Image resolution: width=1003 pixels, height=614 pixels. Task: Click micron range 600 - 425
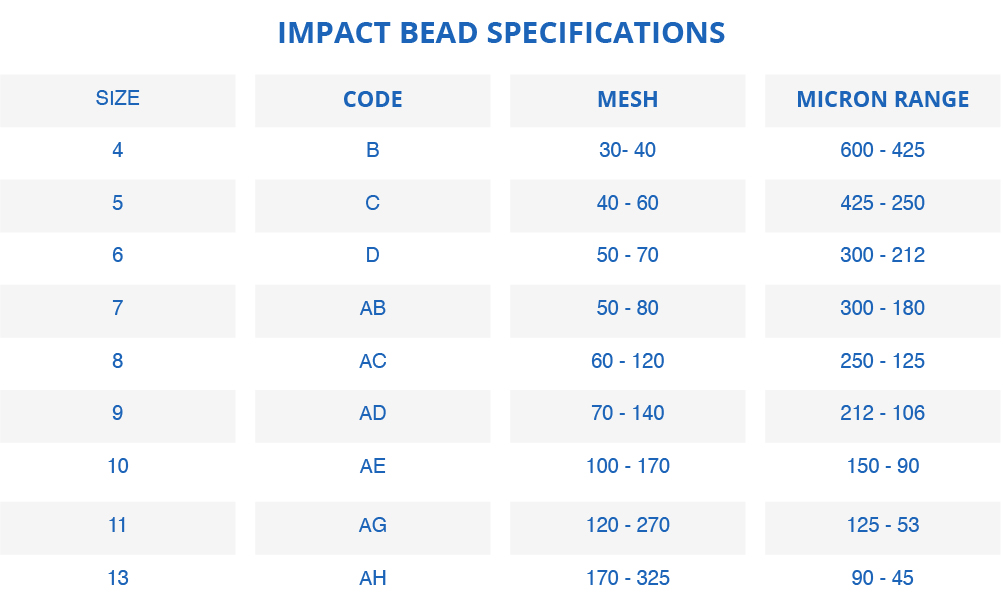coord(883,150)
